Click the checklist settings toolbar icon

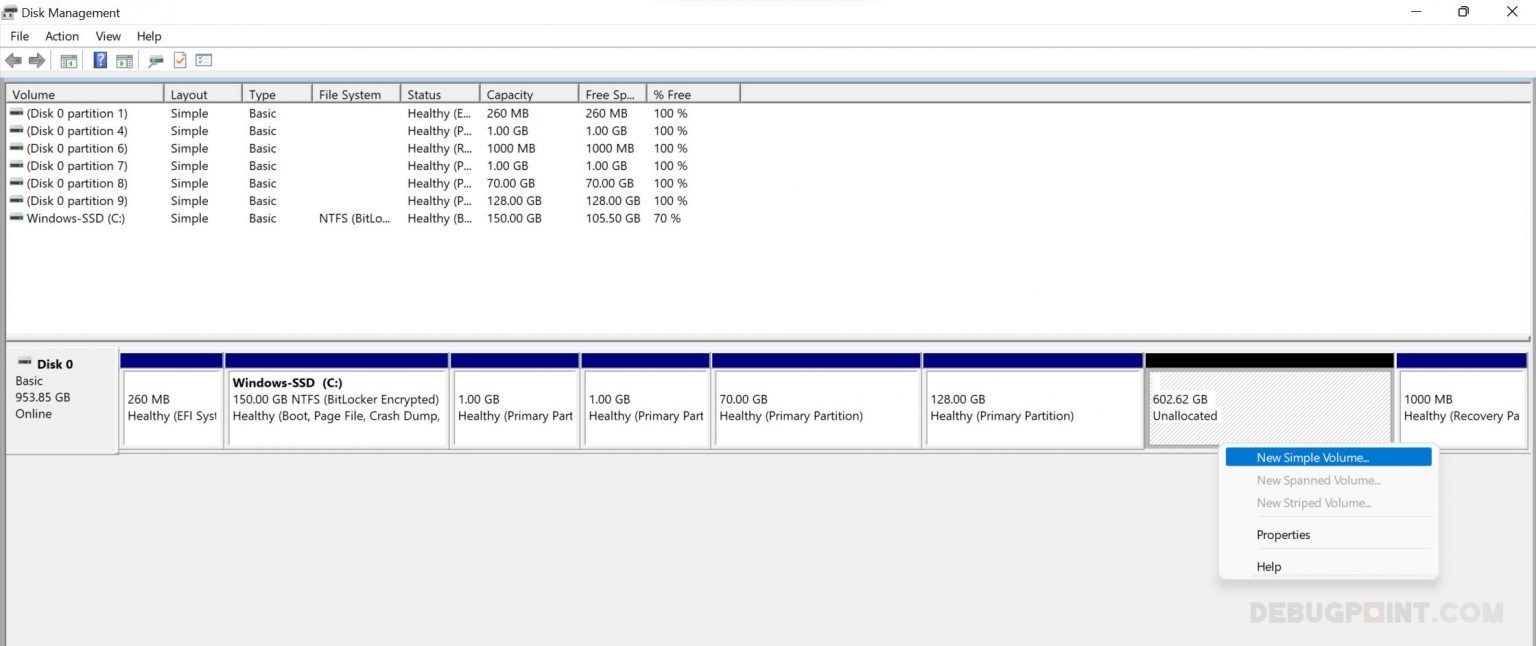click(x=204, y=61)
